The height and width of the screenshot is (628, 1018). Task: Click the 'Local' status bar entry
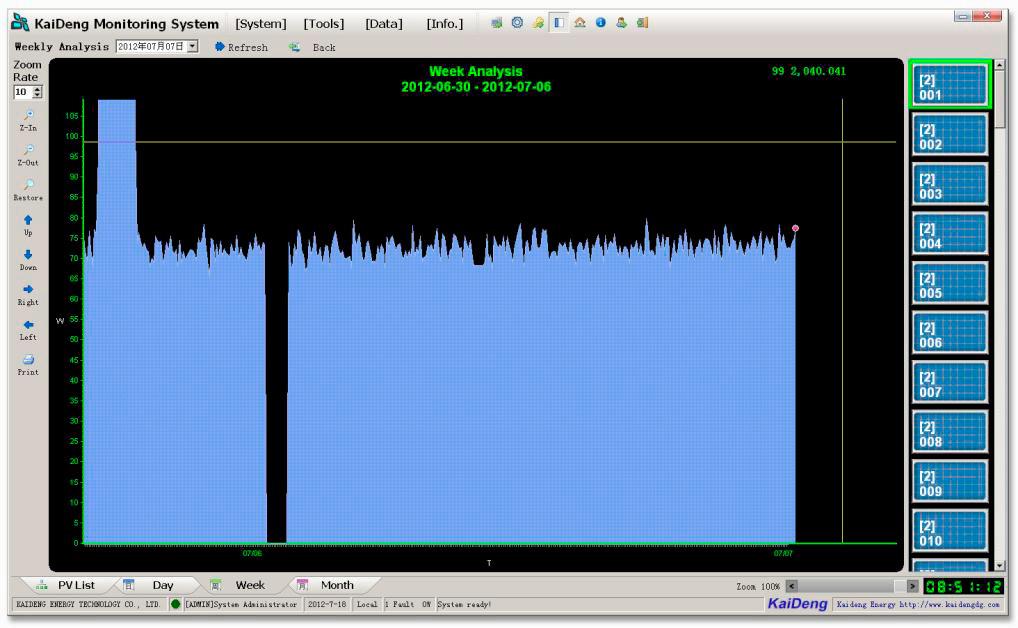(x=367, y=605)
